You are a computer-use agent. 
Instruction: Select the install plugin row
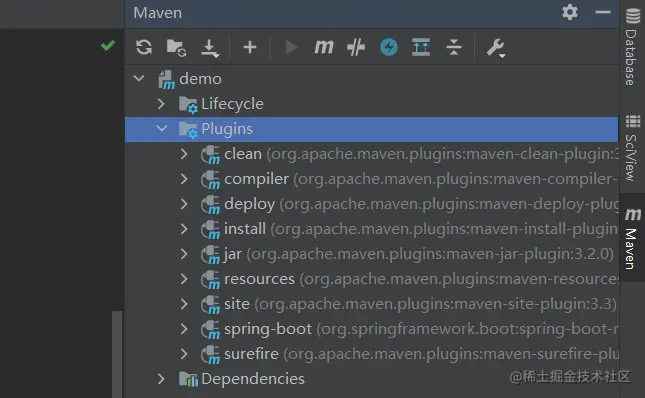pos(371,229)
